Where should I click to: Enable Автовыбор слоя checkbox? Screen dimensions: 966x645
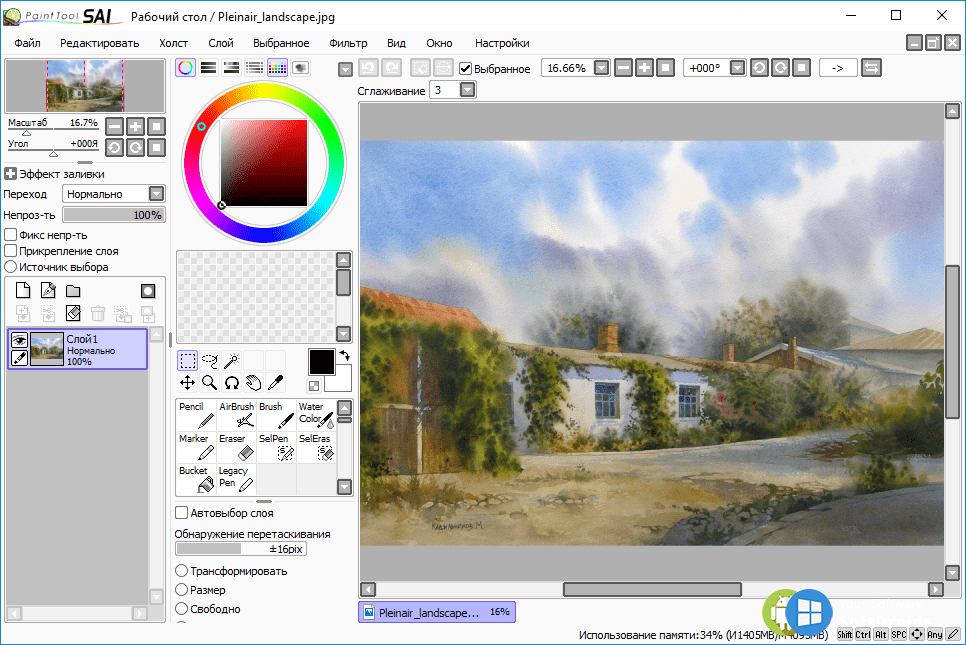click(182, 513)
